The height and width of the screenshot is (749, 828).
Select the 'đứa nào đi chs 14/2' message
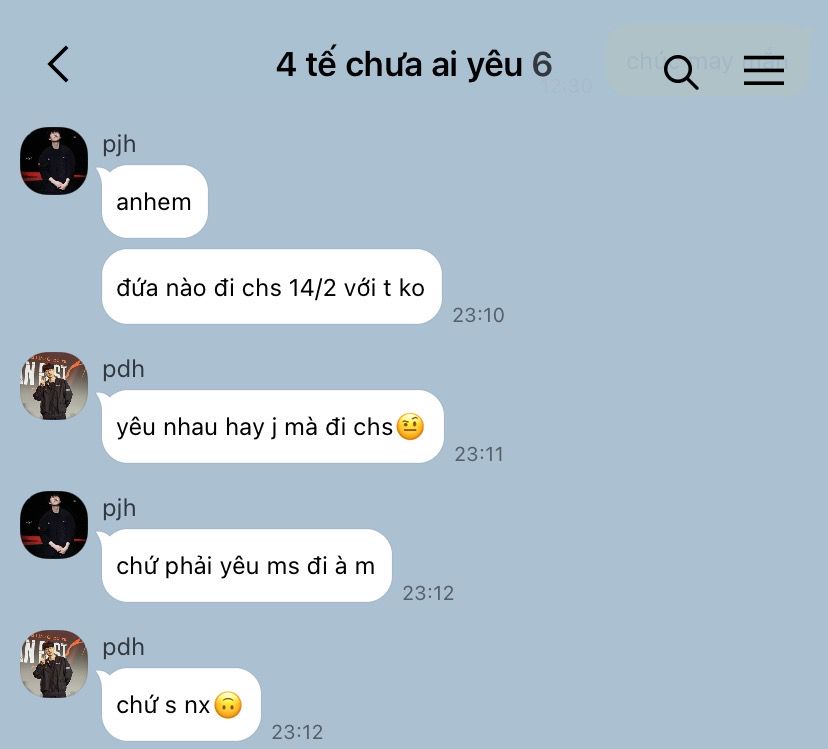point(271,287)
